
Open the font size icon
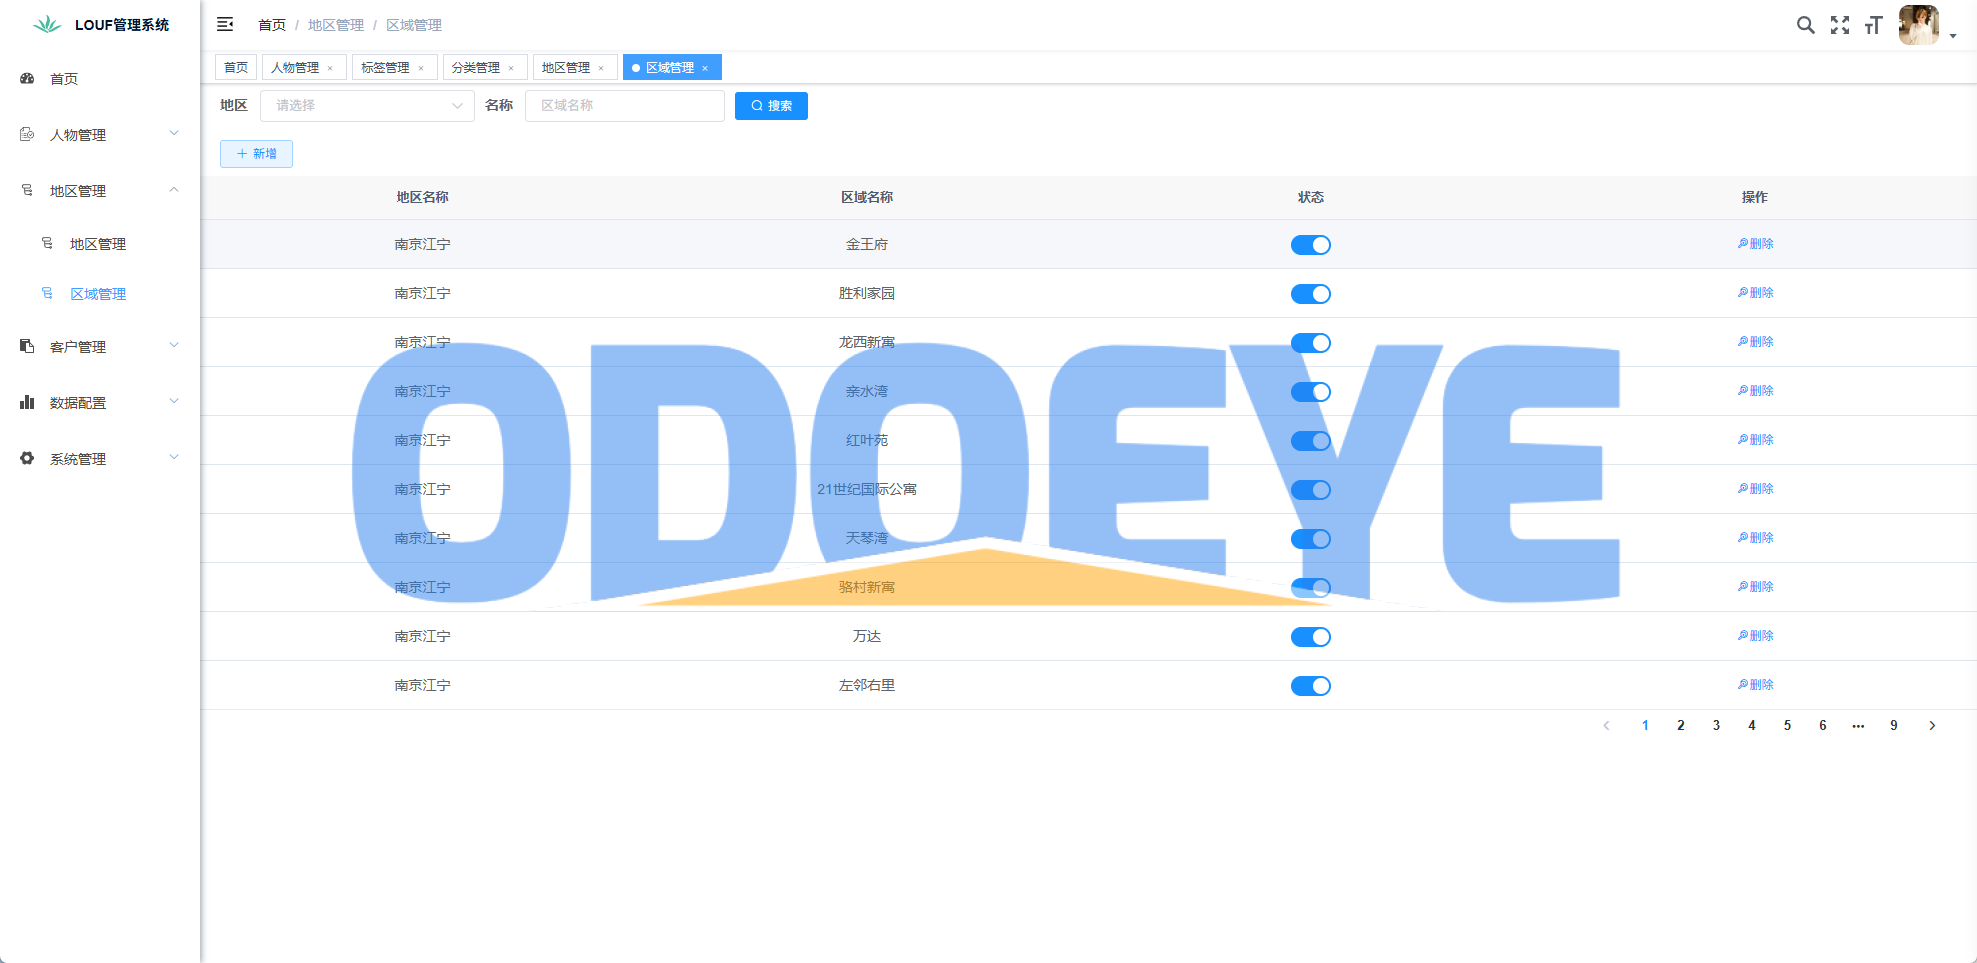point(1873,25)
